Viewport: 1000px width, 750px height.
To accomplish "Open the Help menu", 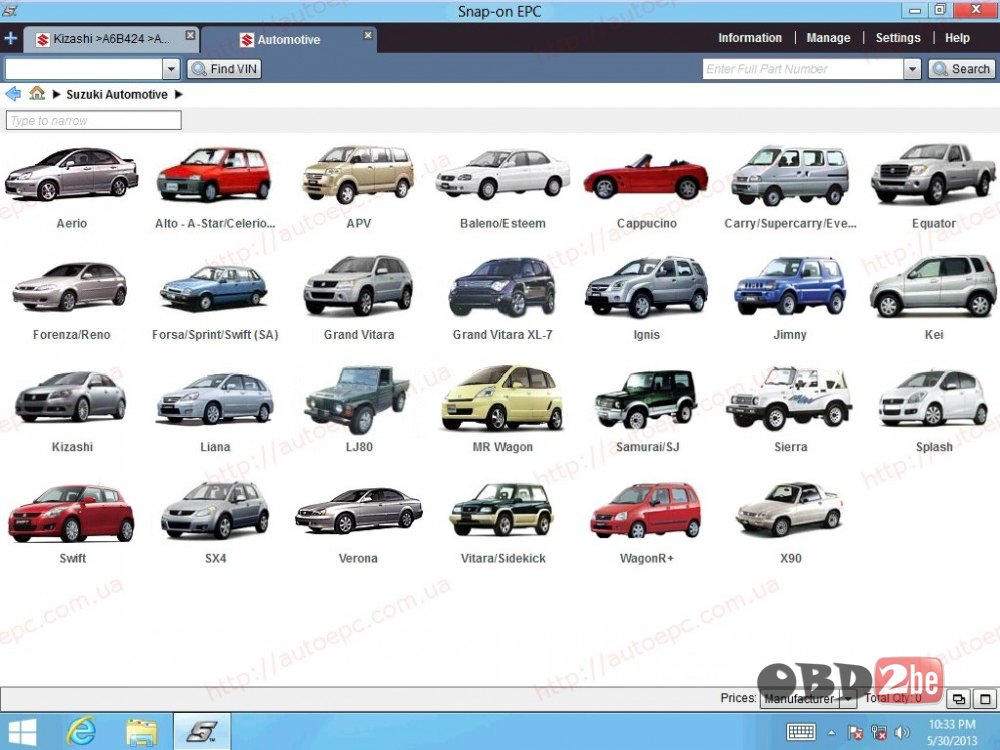I will [x=957, y=38].
